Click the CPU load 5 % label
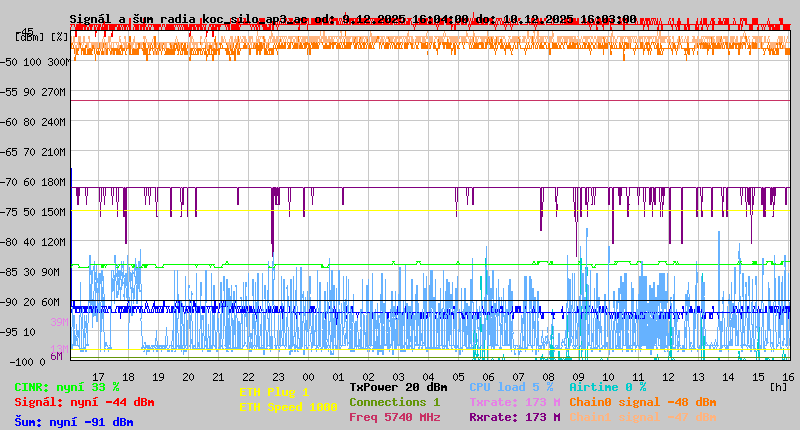This screenshot has height=430, width=800. tap(511, 386)
